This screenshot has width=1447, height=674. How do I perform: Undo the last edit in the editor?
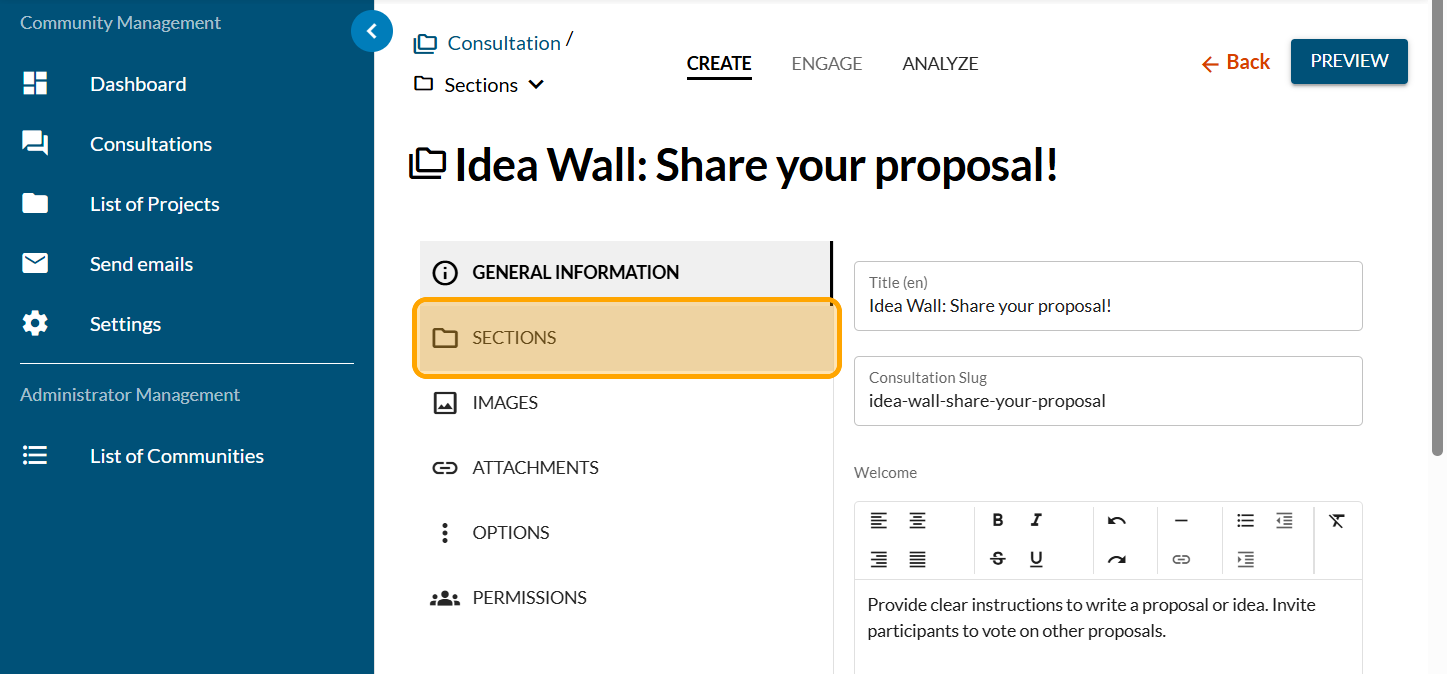1117,520
